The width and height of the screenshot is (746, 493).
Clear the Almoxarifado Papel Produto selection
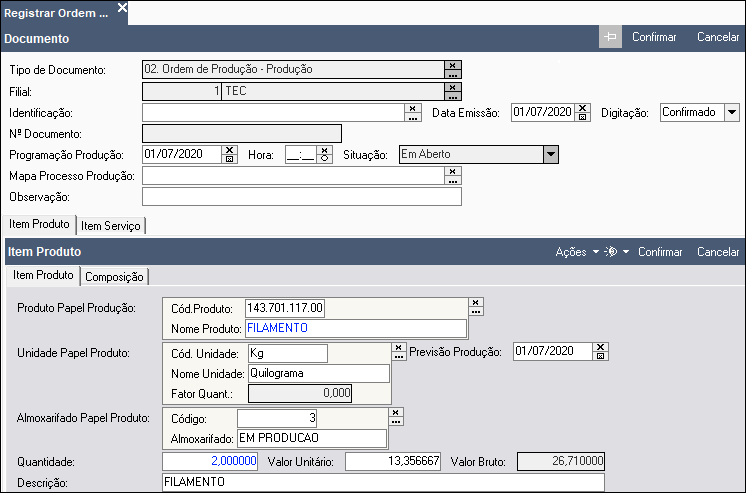click(396, 412)
